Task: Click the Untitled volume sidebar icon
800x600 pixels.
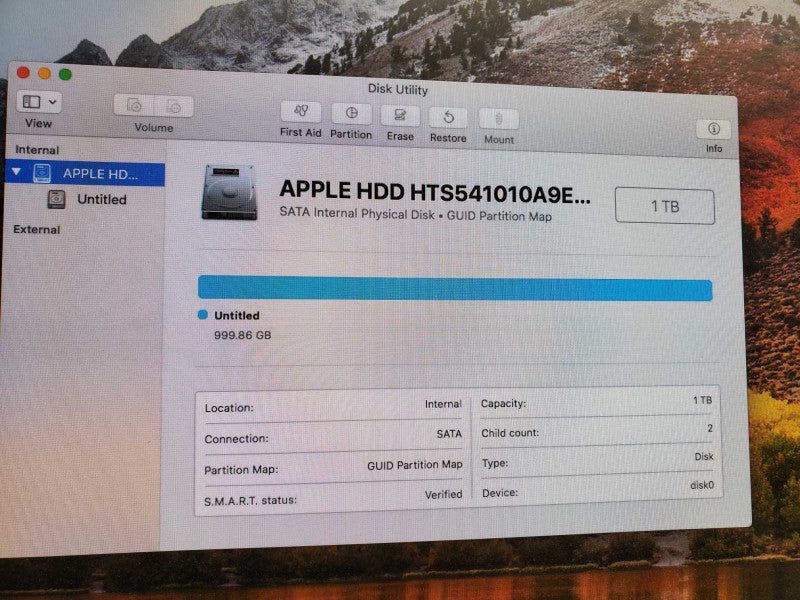Action: point(56,199)
